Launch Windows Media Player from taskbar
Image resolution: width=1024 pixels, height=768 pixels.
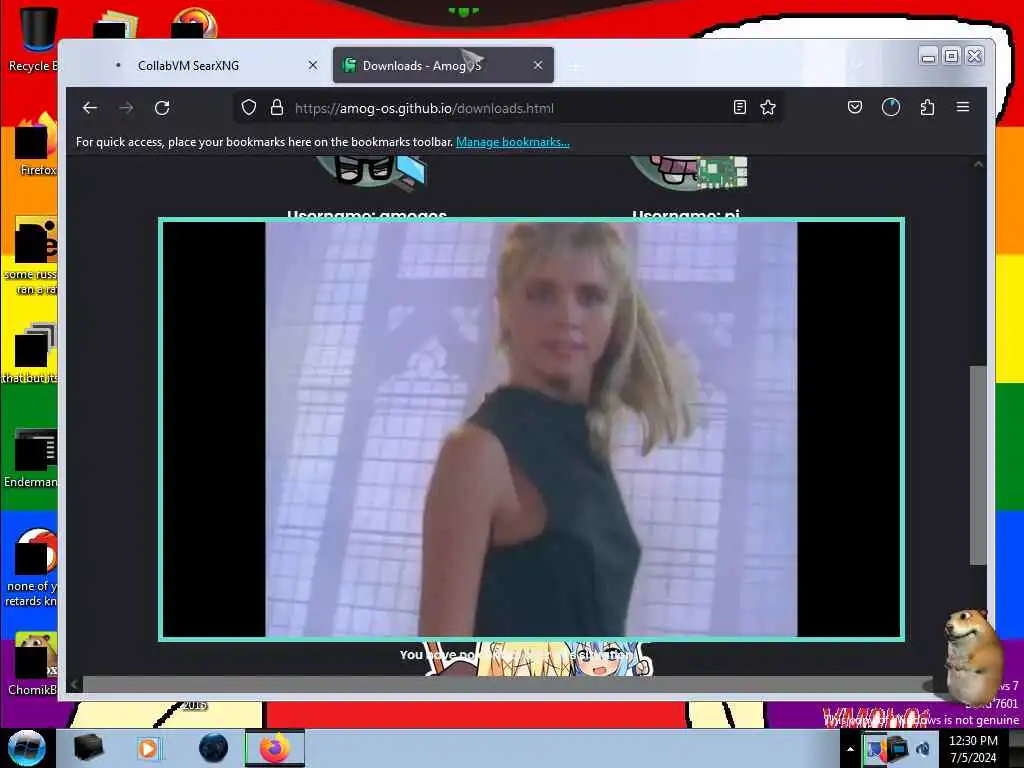click(149, 748)
